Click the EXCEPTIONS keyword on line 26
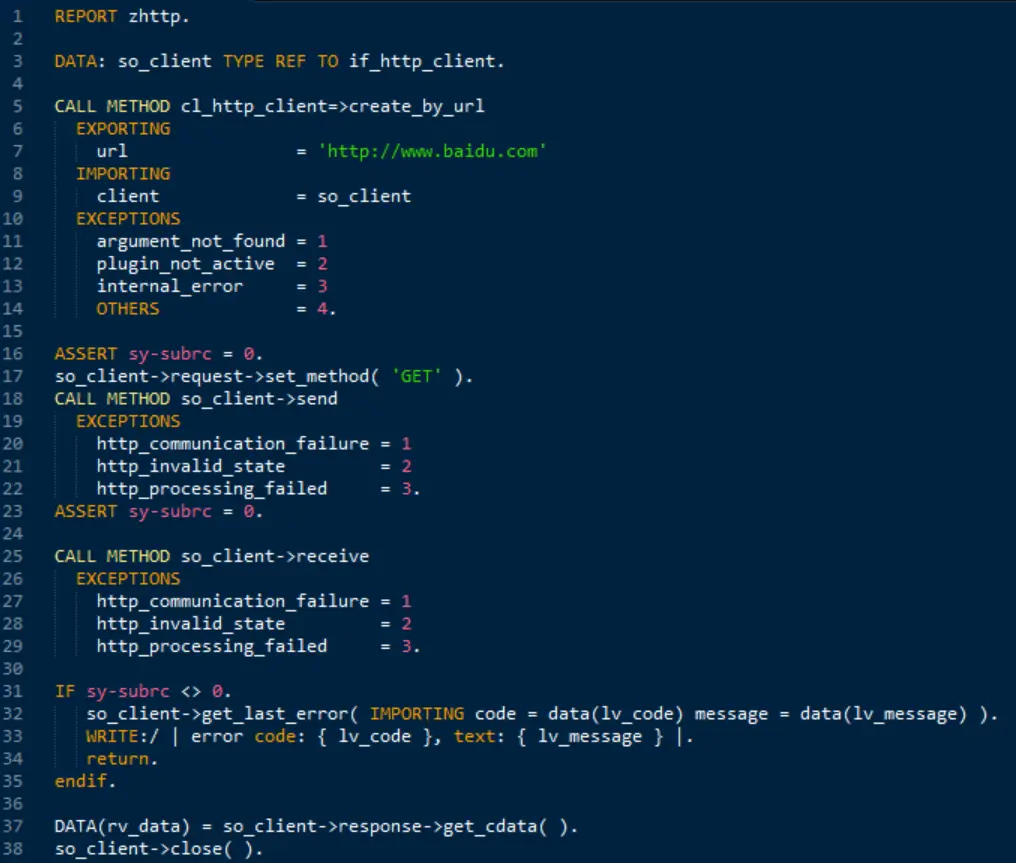1016x863 pixels. [x=128, y=579]
